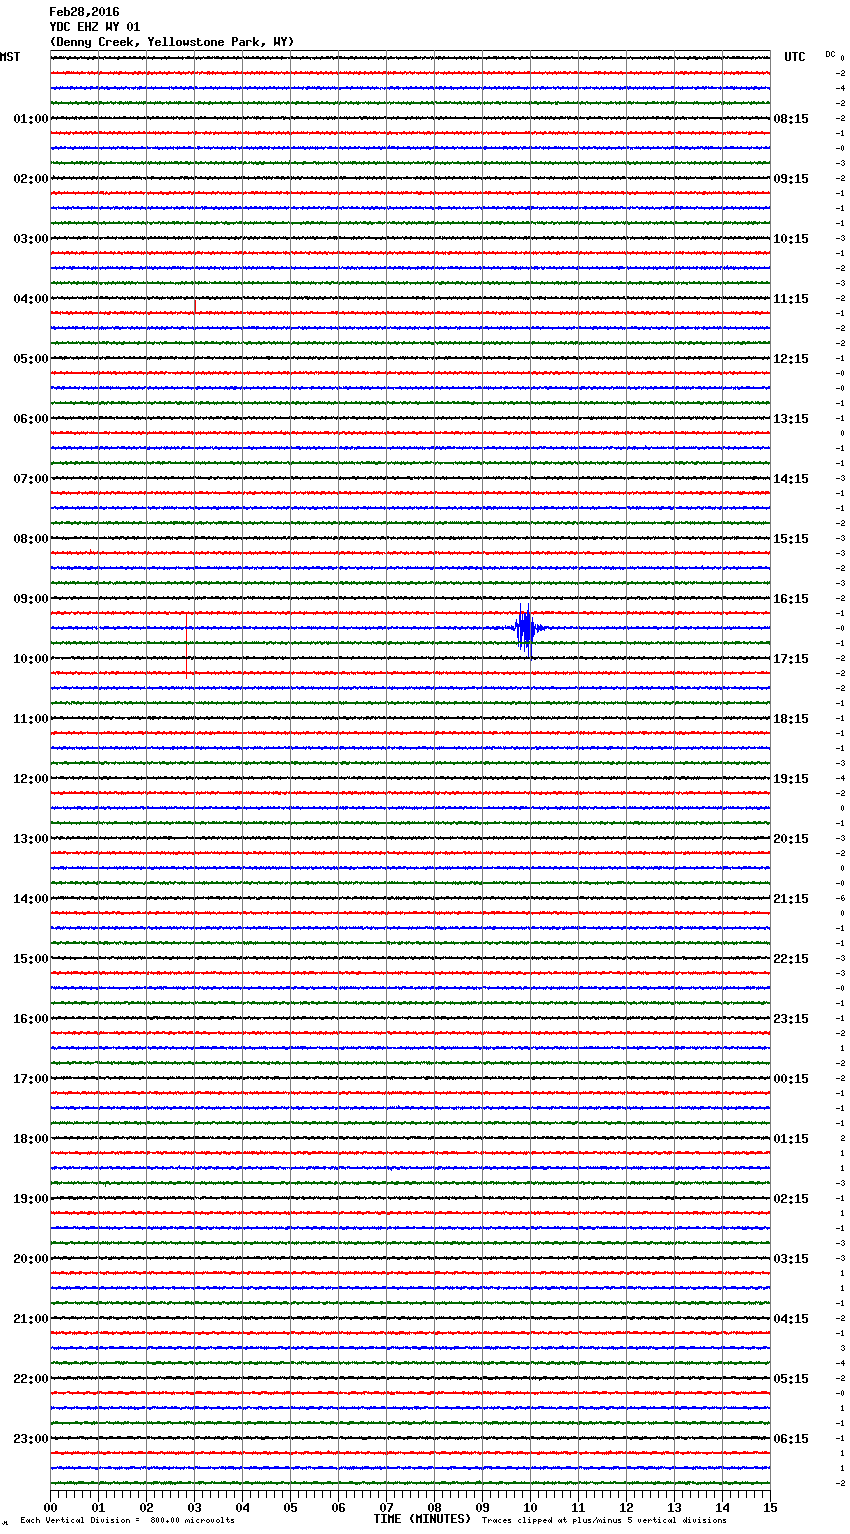Select the 09:00 MST row label
Image resolution: width=850 pixels, height=1534 pixels.
point(30,599)
